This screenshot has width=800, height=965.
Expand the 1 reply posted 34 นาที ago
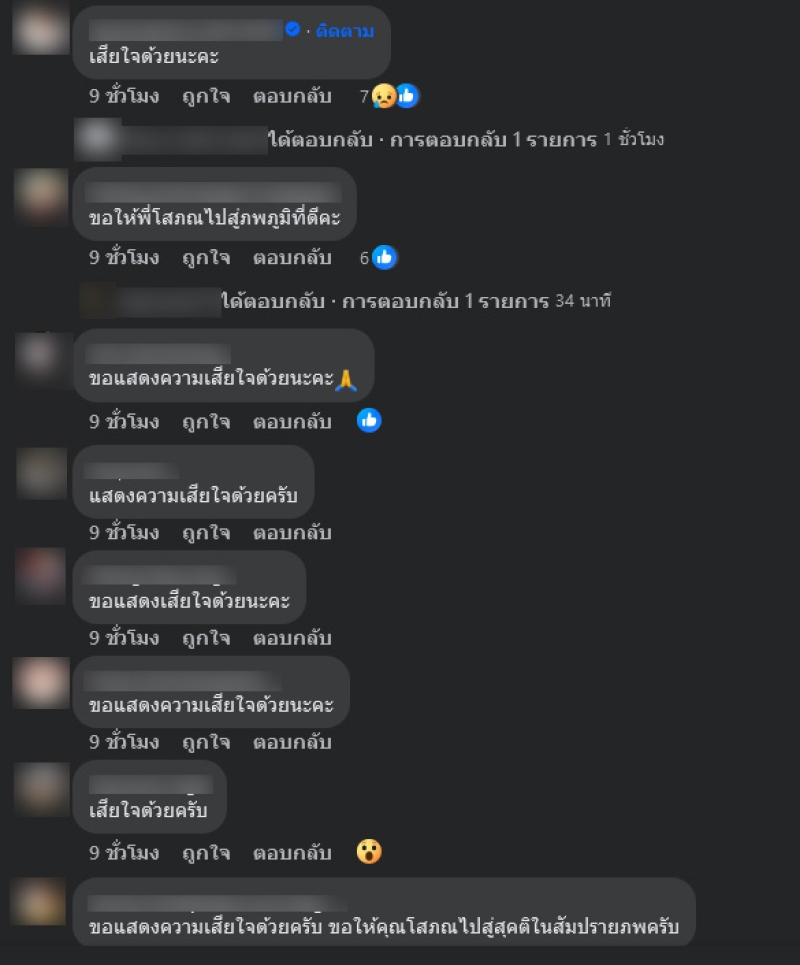click(415, 301)
